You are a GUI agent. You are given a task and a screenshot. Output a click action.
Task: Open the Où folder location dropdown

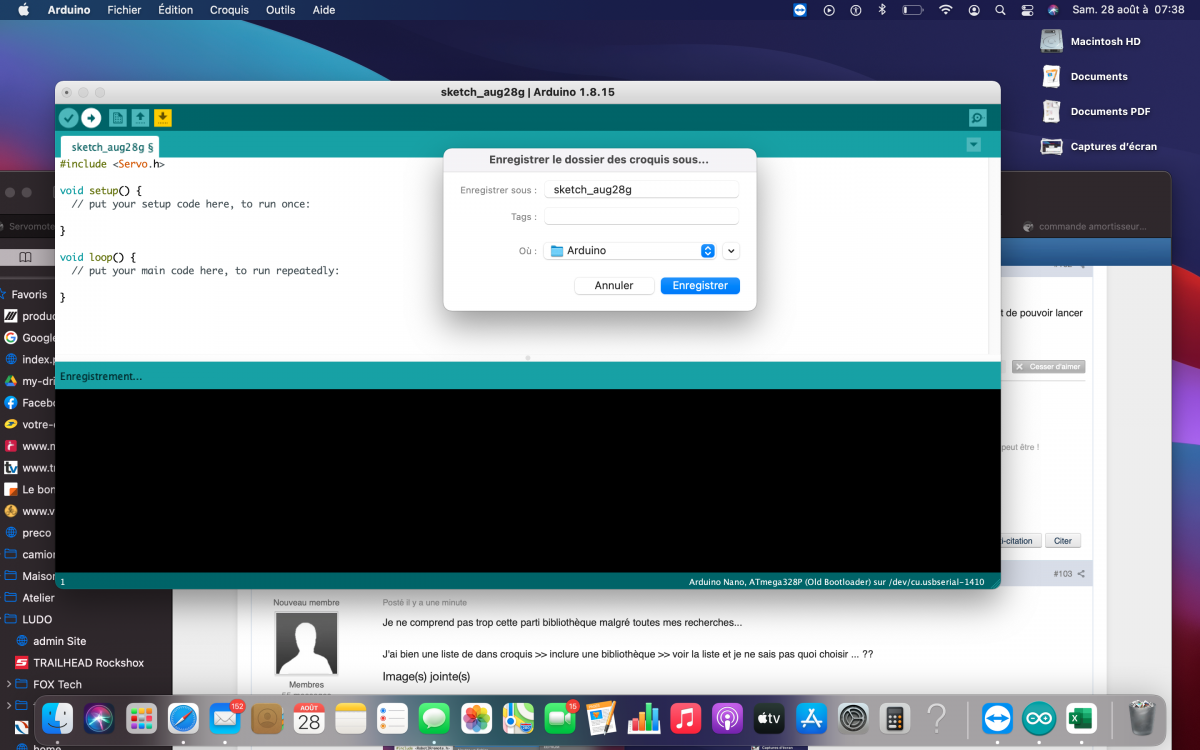(x=629, y=251)
